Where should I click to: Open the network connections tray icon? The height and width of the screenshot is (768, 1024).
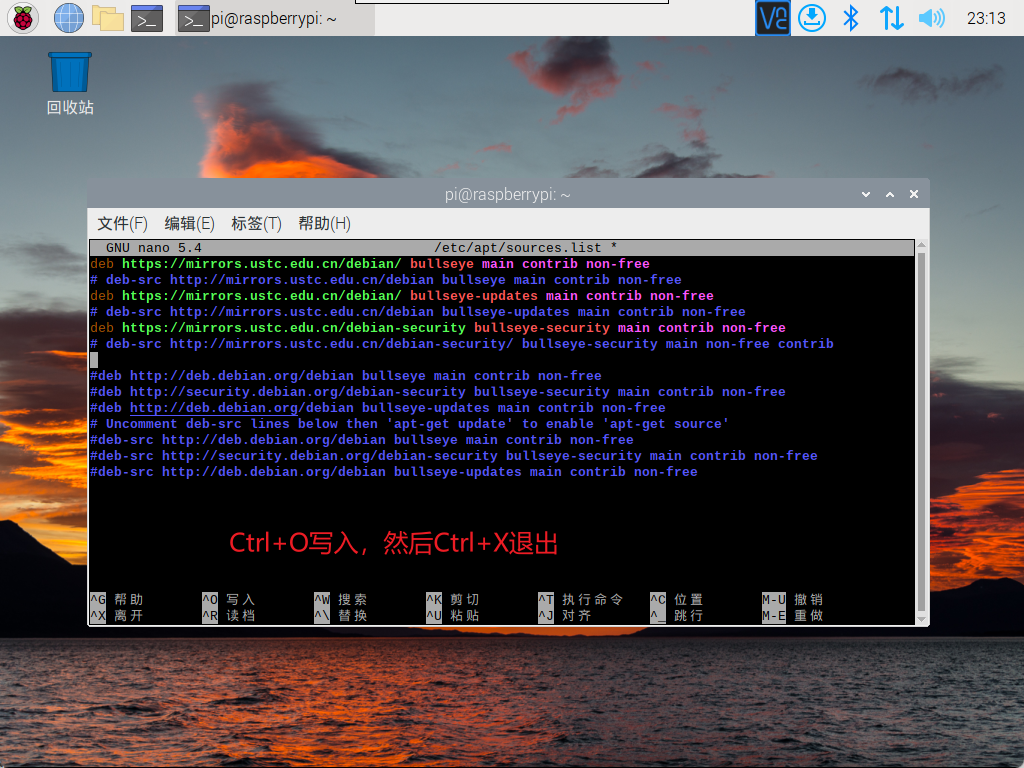click(891, 18)
